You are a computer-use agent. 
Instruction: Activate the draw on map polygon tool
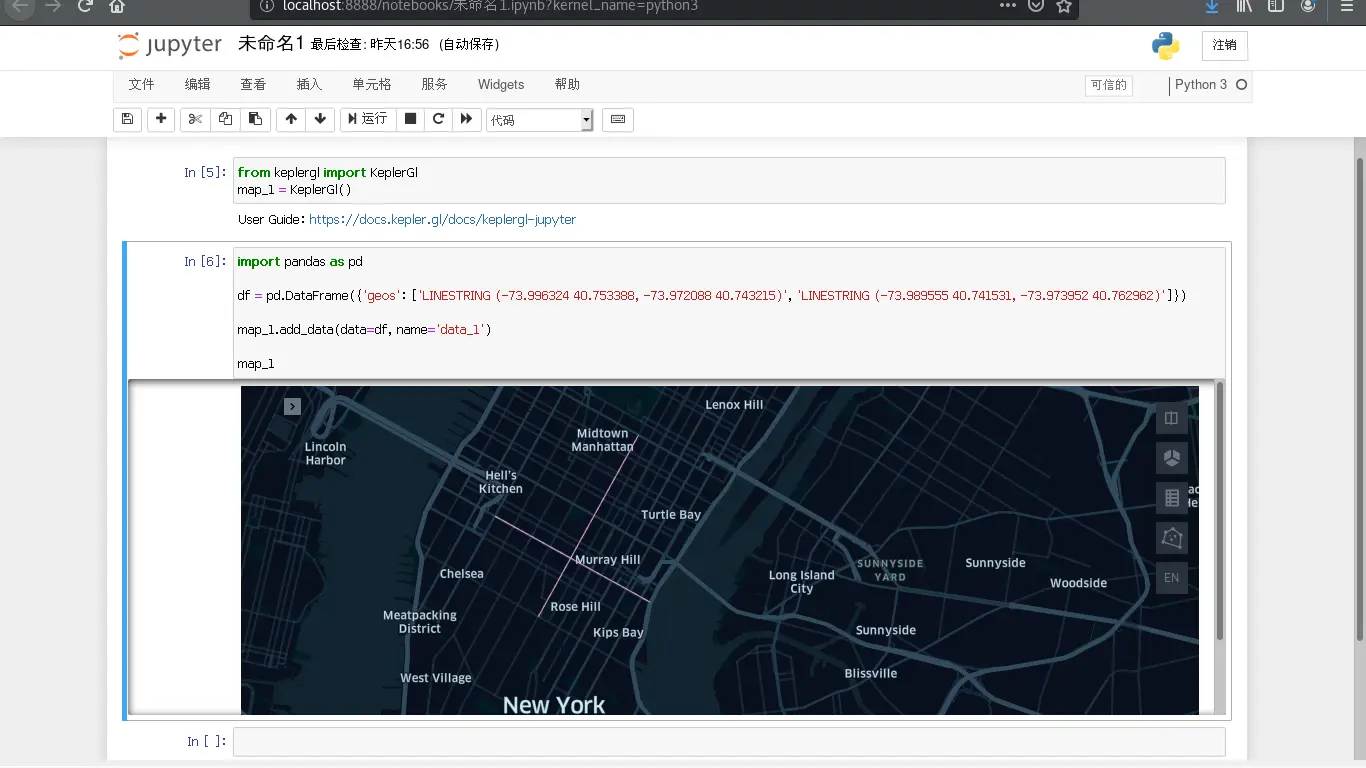[x=1172, y=538]
